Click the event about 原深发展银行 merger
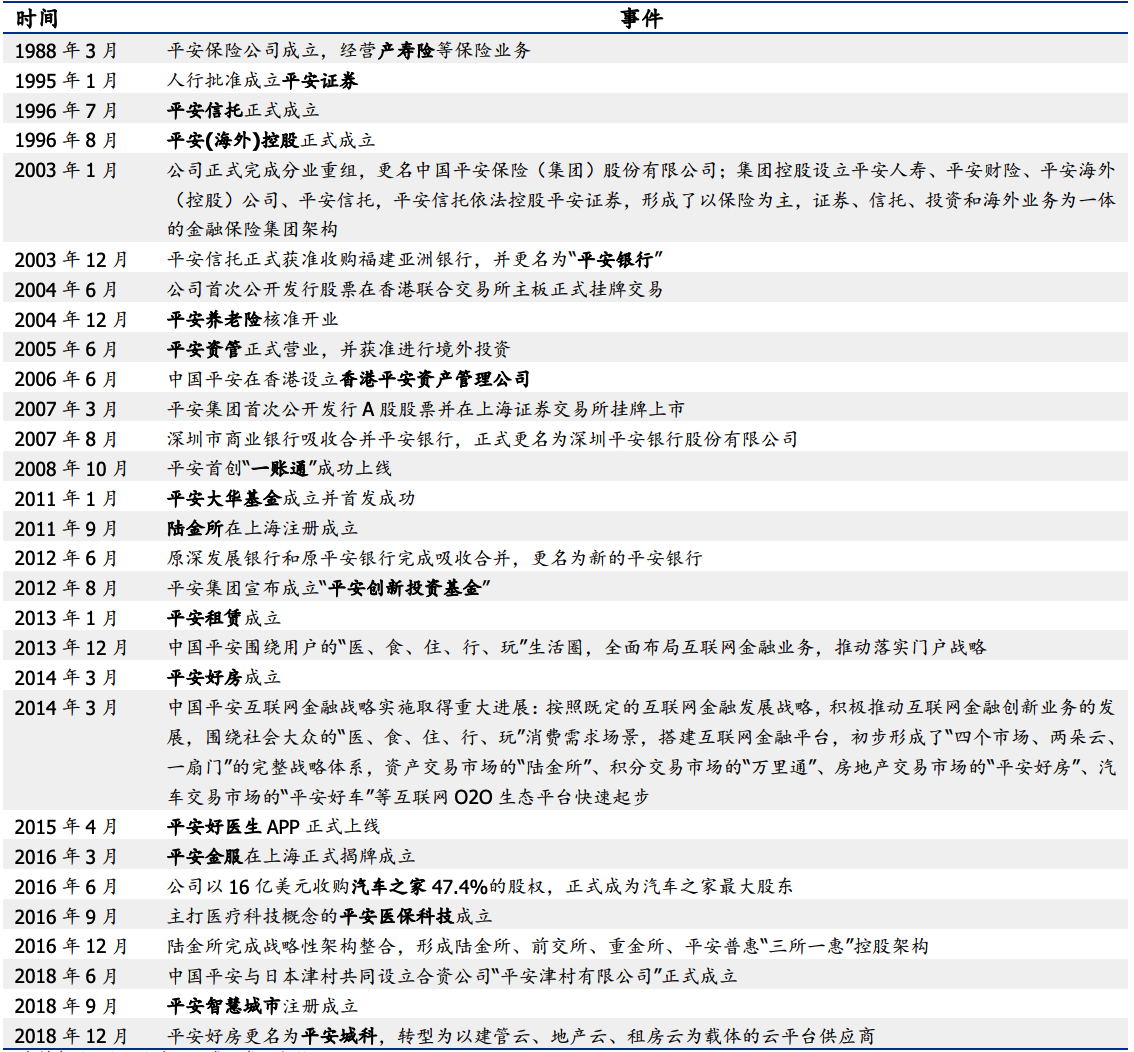 tap(435, 558)
